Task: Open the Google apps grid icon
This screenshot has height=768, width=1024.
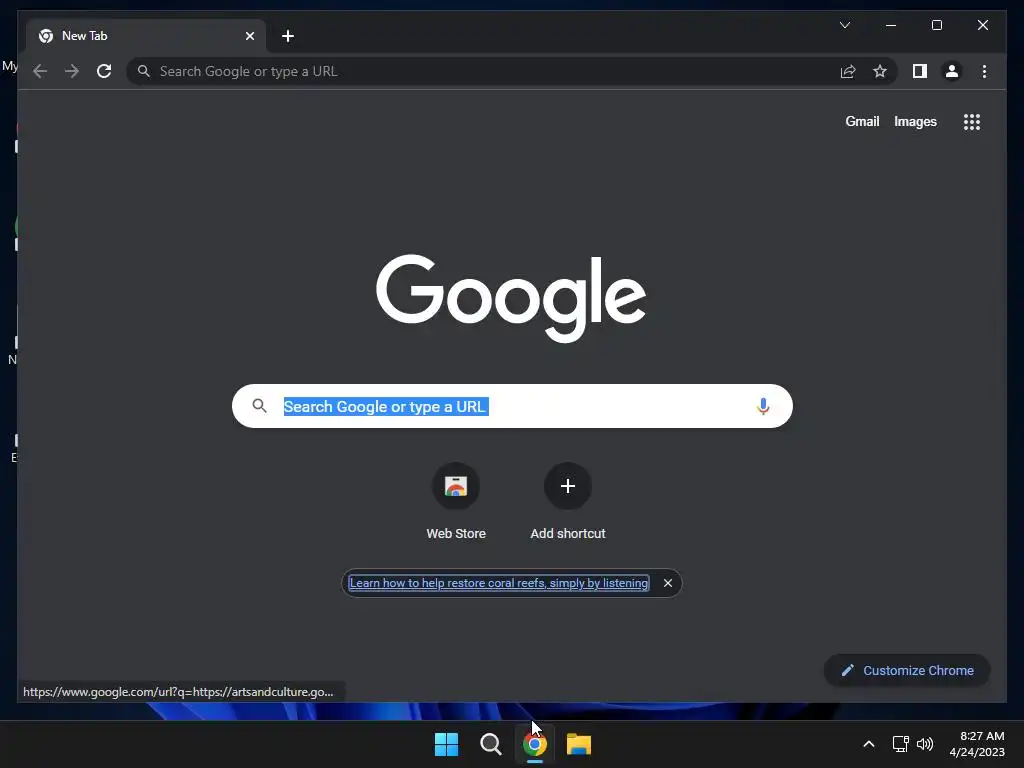Action: click(972, 122)
